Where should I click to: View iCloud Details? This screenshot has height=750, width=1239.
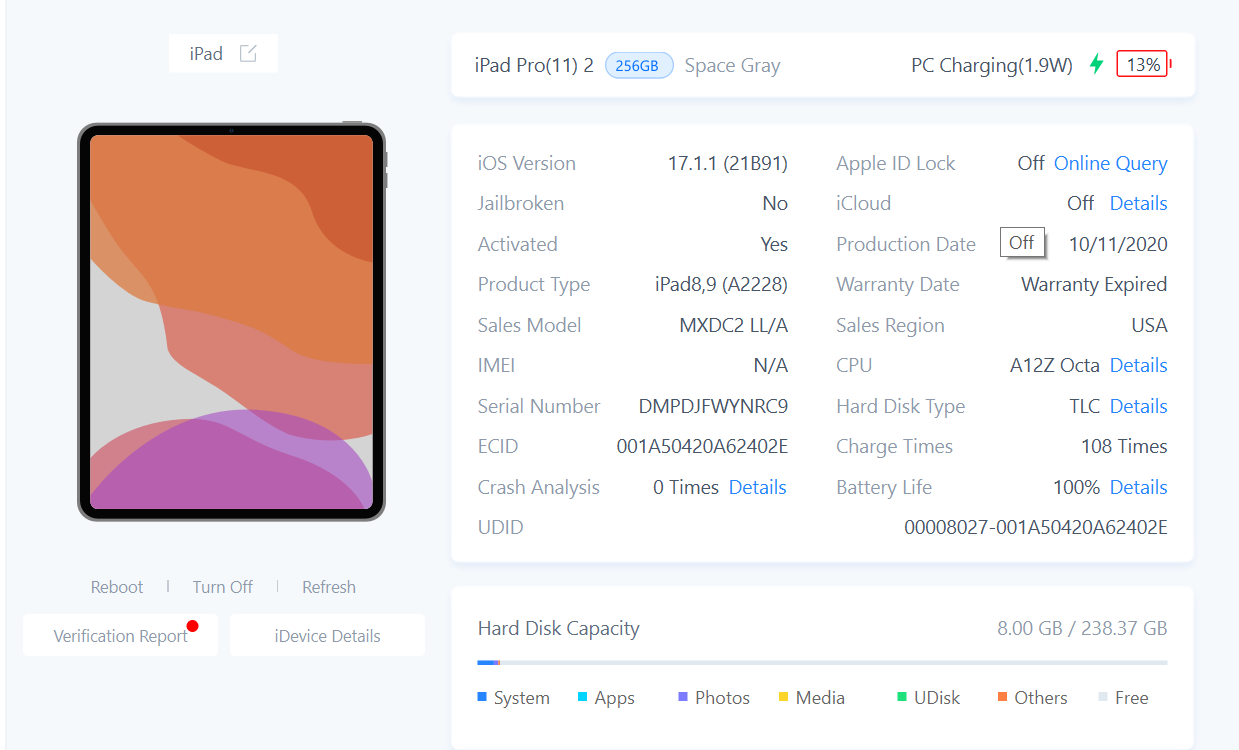point(1138,202)
